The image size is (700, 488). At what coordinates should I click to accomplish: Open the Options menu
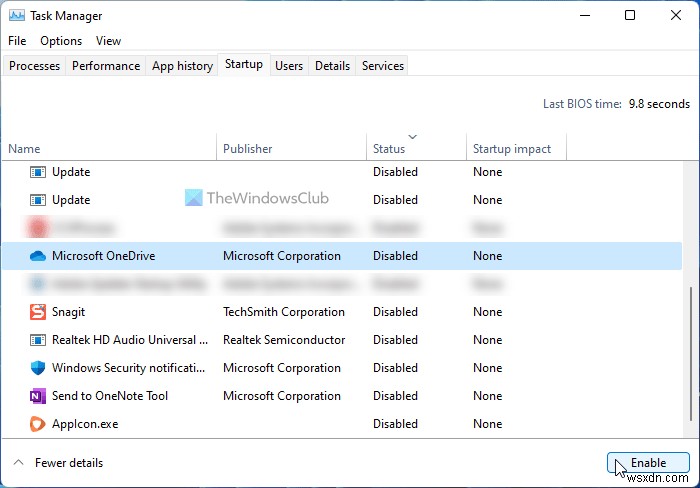point(61,41)
